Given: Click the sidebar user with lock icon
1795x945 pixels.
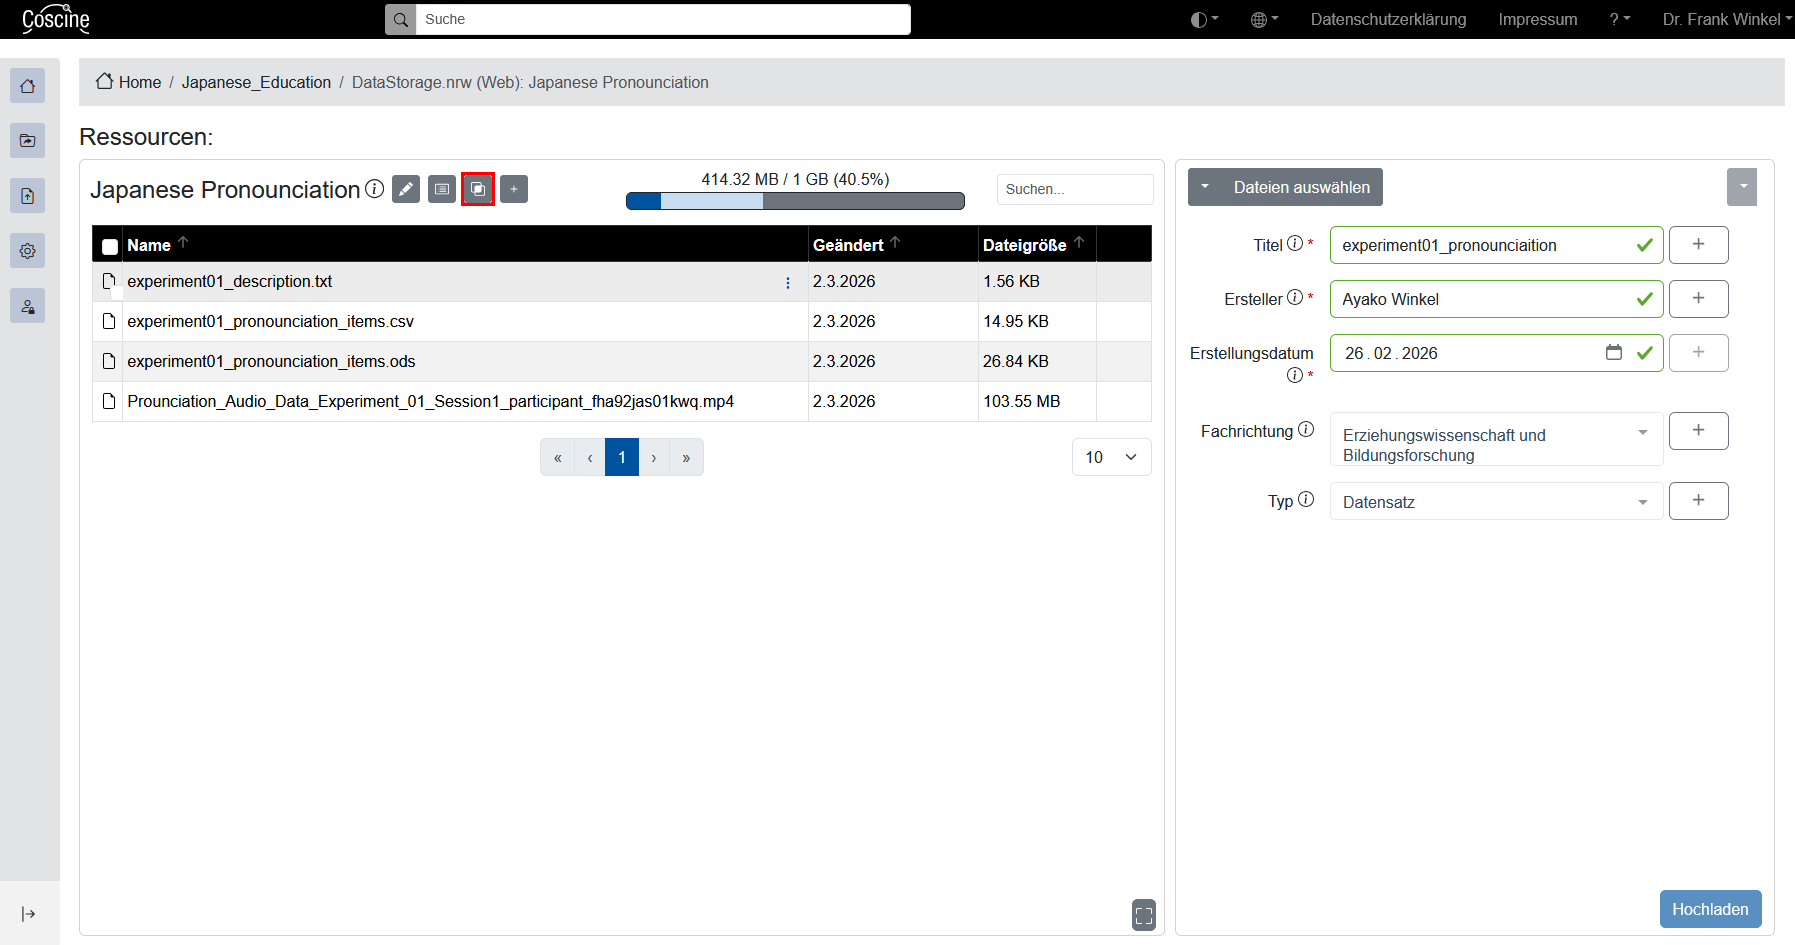Looking at the screenshot, I should point(28,306).
